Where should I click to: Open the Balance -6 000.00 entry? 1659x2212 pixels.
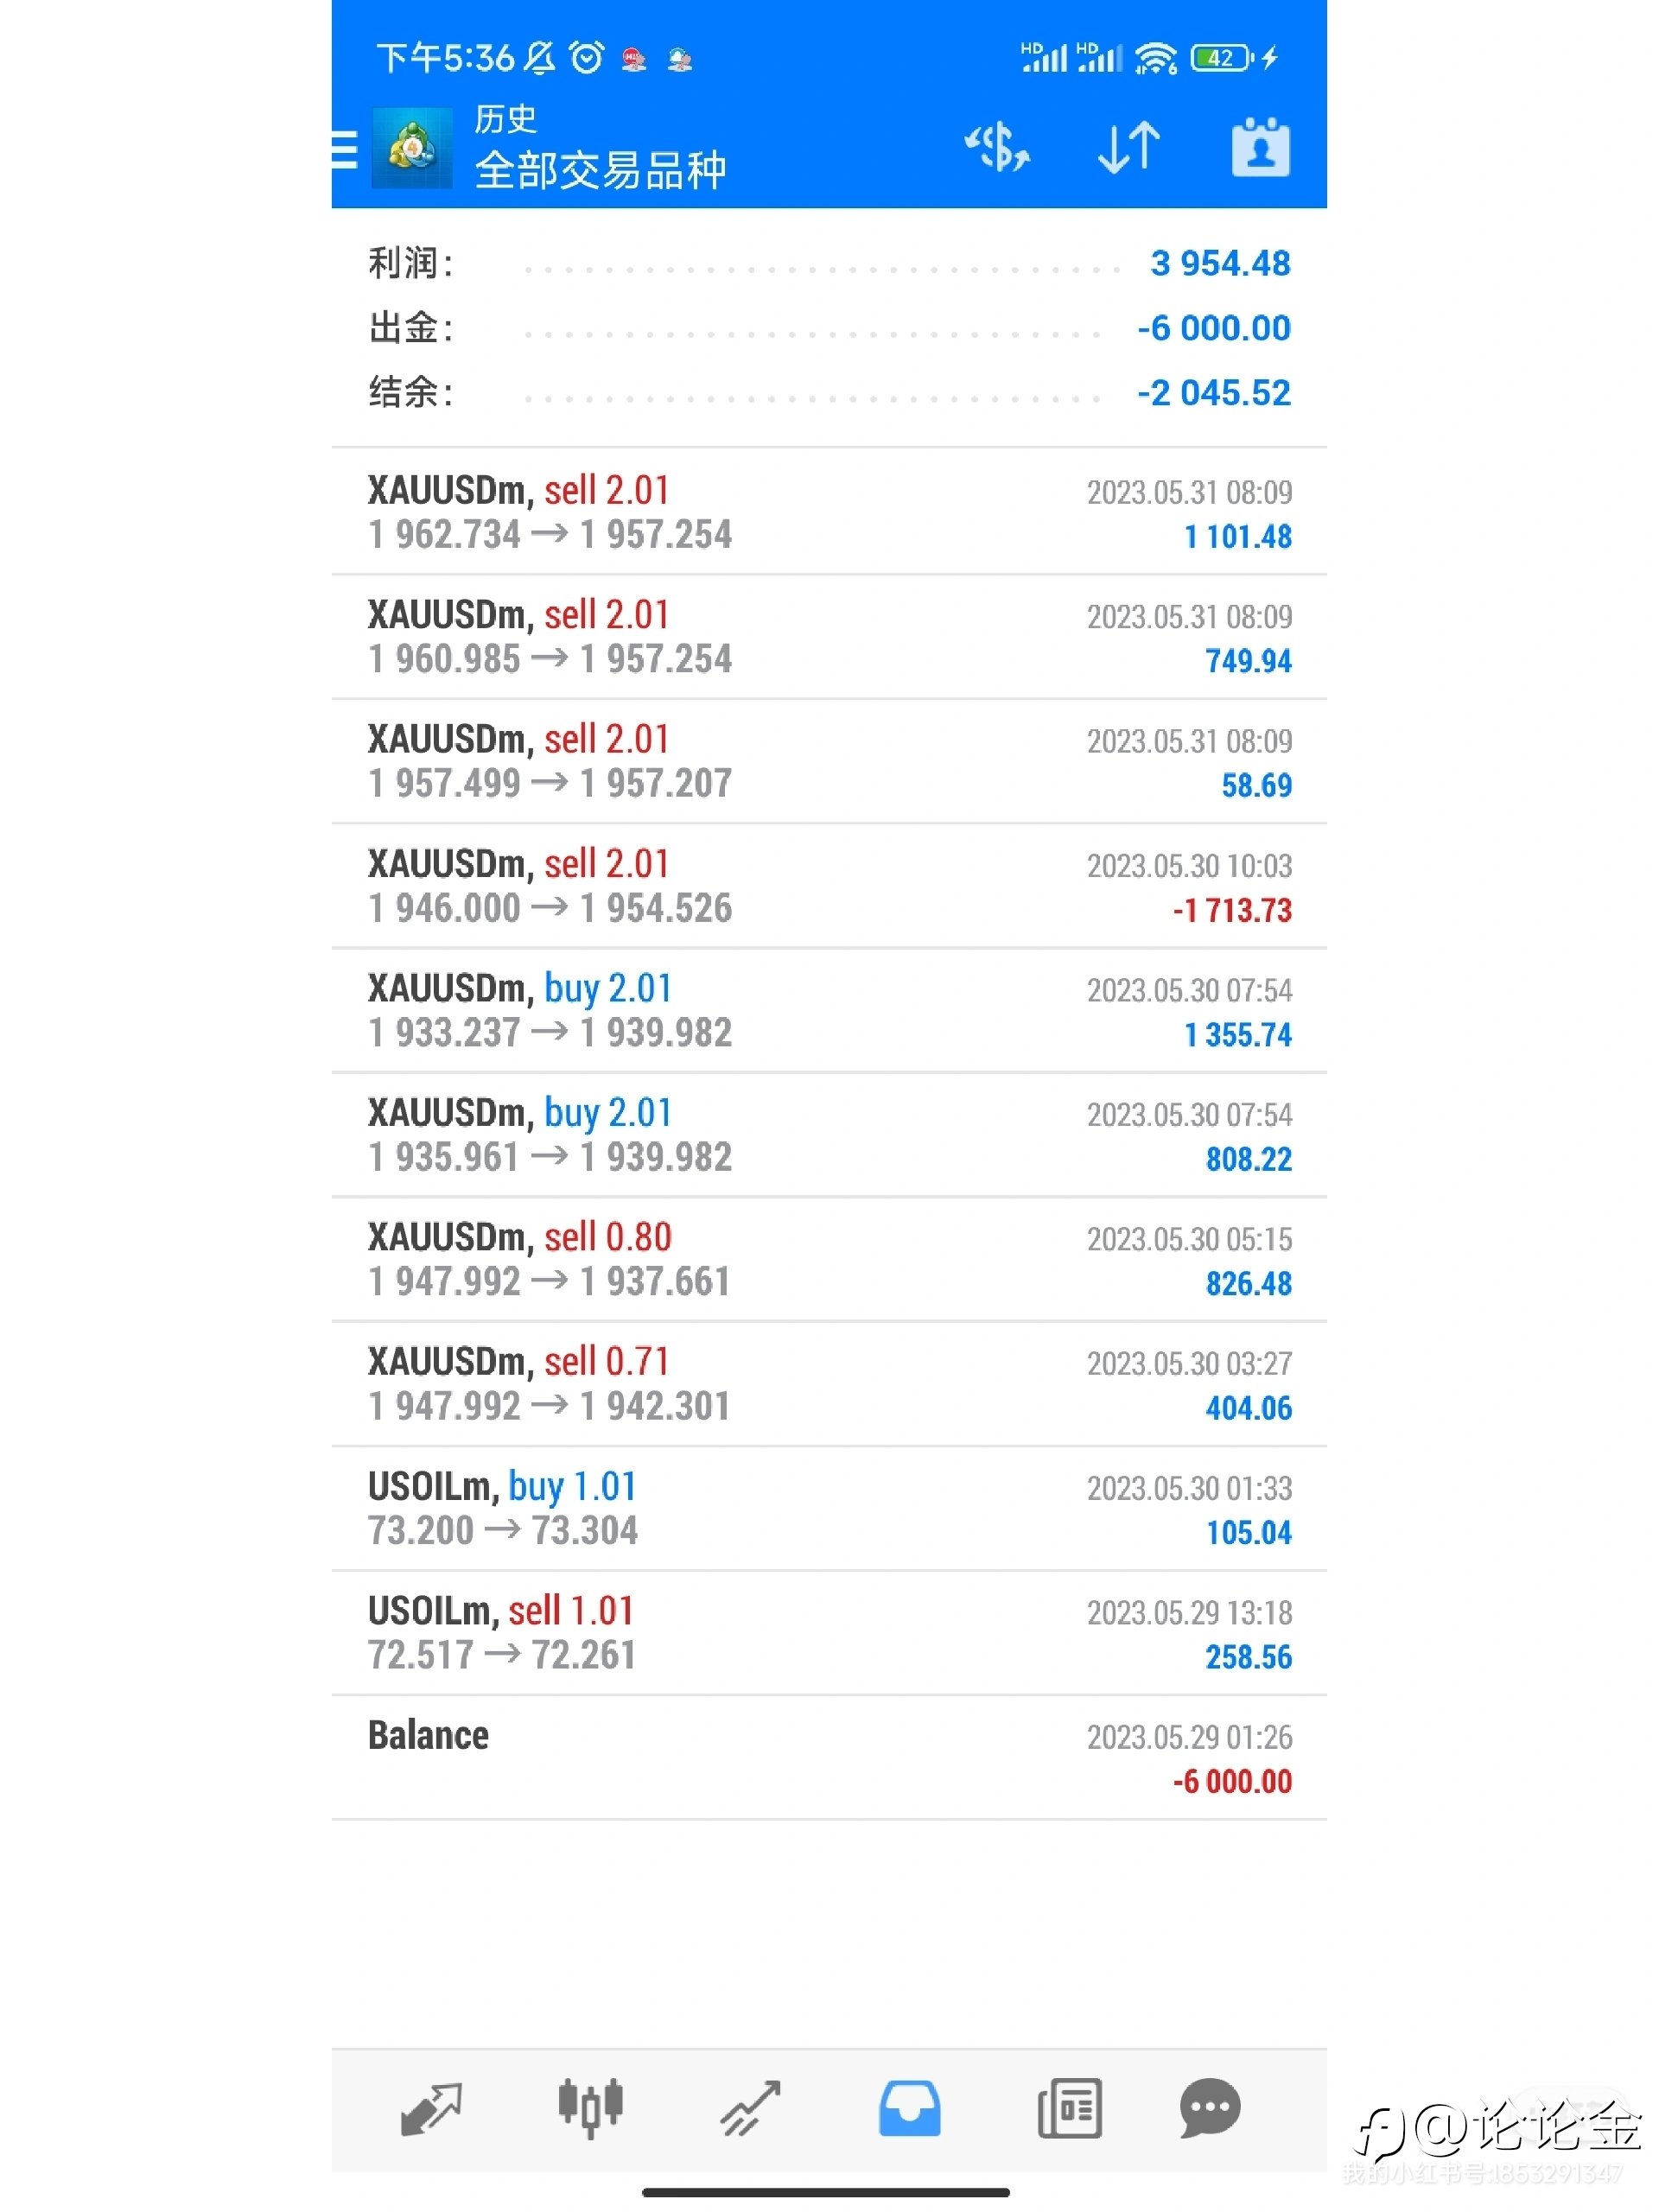(829, 1757)
